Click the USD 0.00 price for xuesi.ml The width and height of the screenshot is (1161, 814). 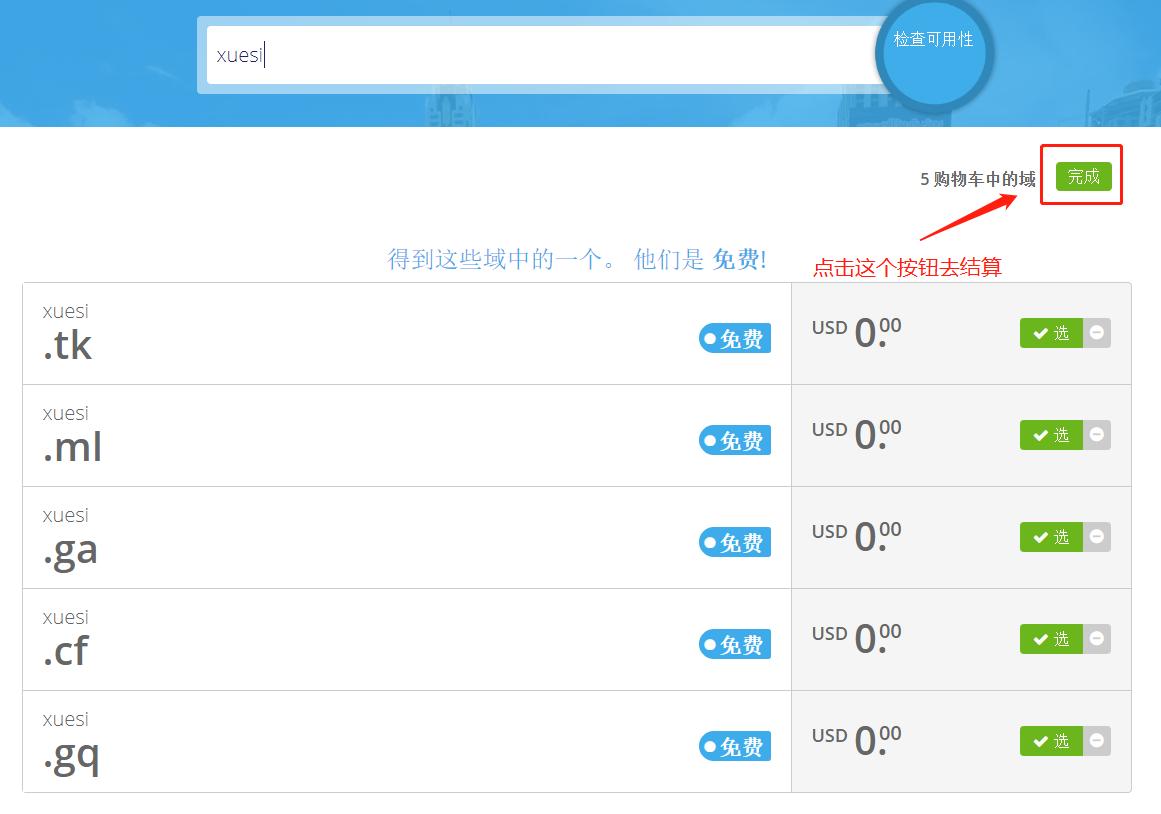click(x=857, y=434)
